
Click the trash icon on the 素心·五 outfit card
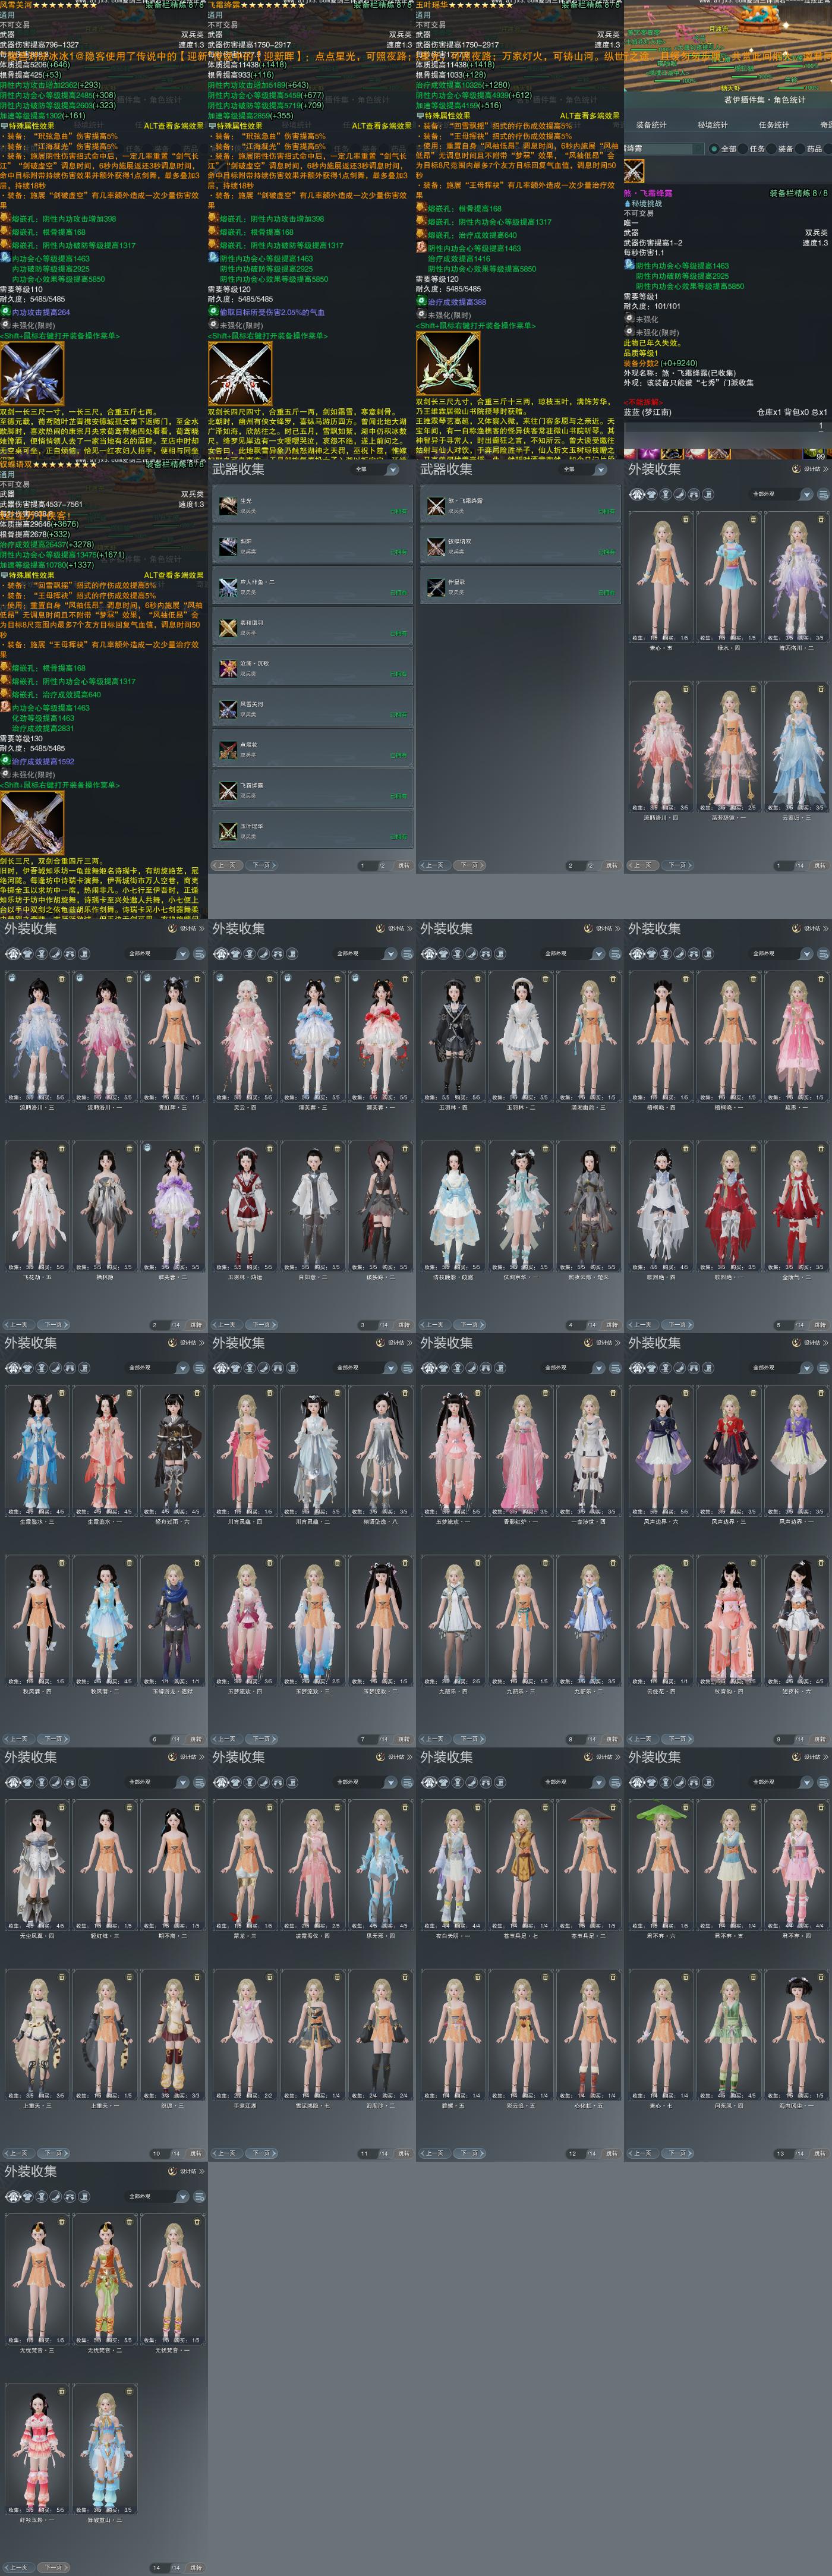(685, 519)
